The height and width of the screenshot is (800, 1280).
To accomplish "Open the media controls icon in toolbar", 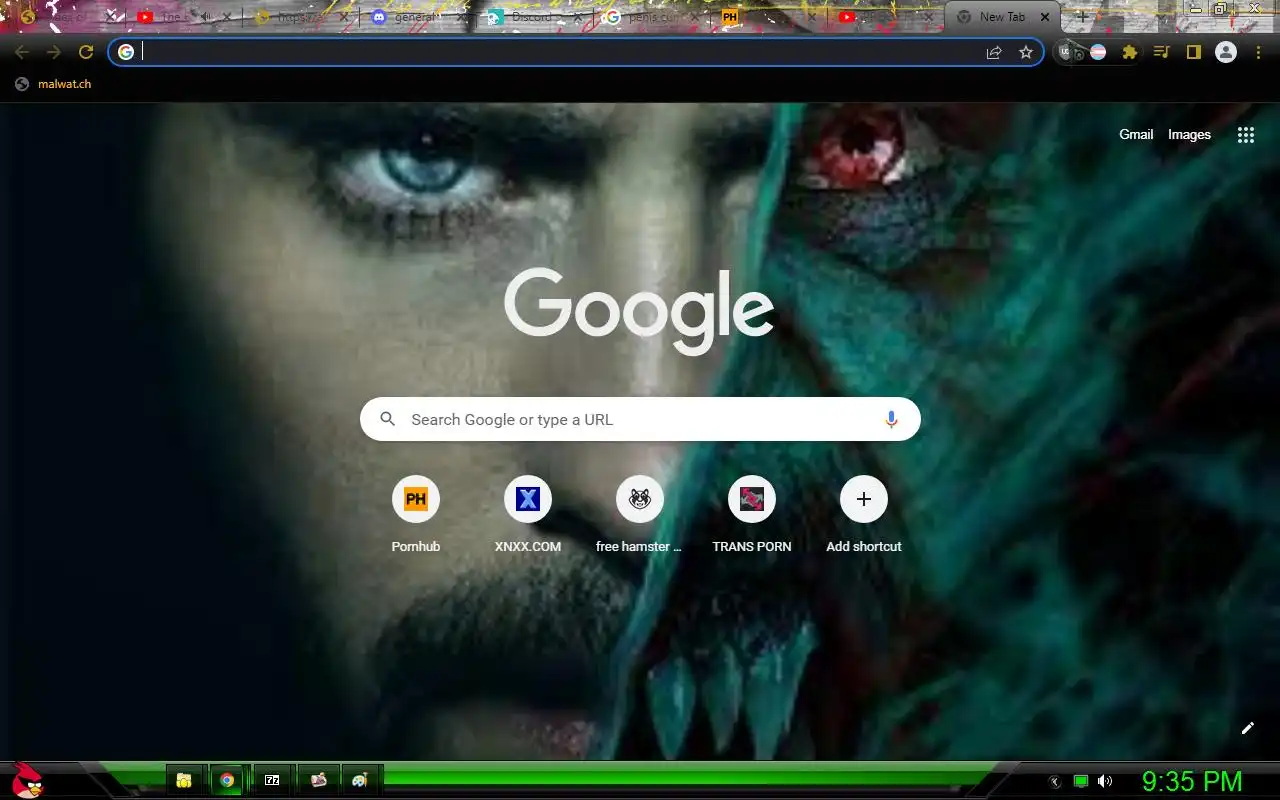I will click(x=1161, y=52).
